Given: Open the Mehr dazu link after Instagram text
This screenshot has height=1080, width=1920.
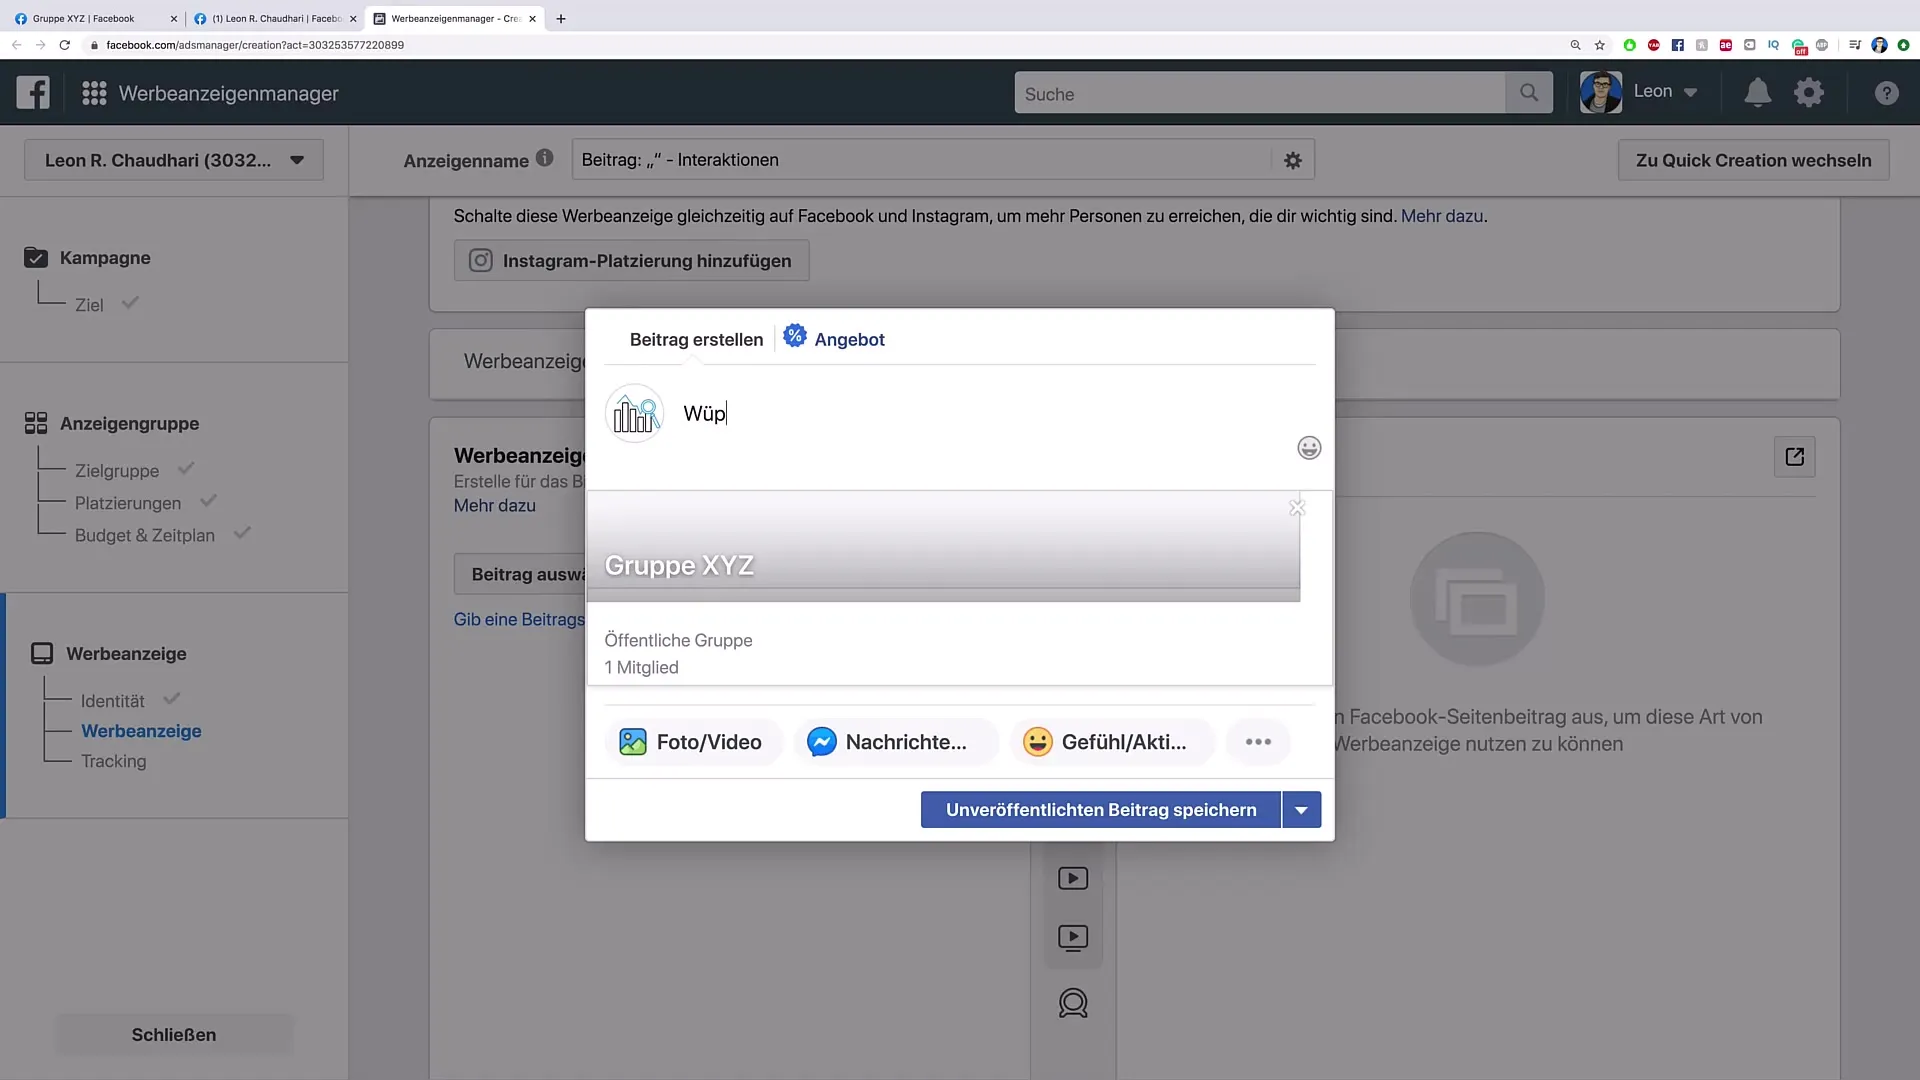Looking at the screenshot, I should (x=1442, y=216).
